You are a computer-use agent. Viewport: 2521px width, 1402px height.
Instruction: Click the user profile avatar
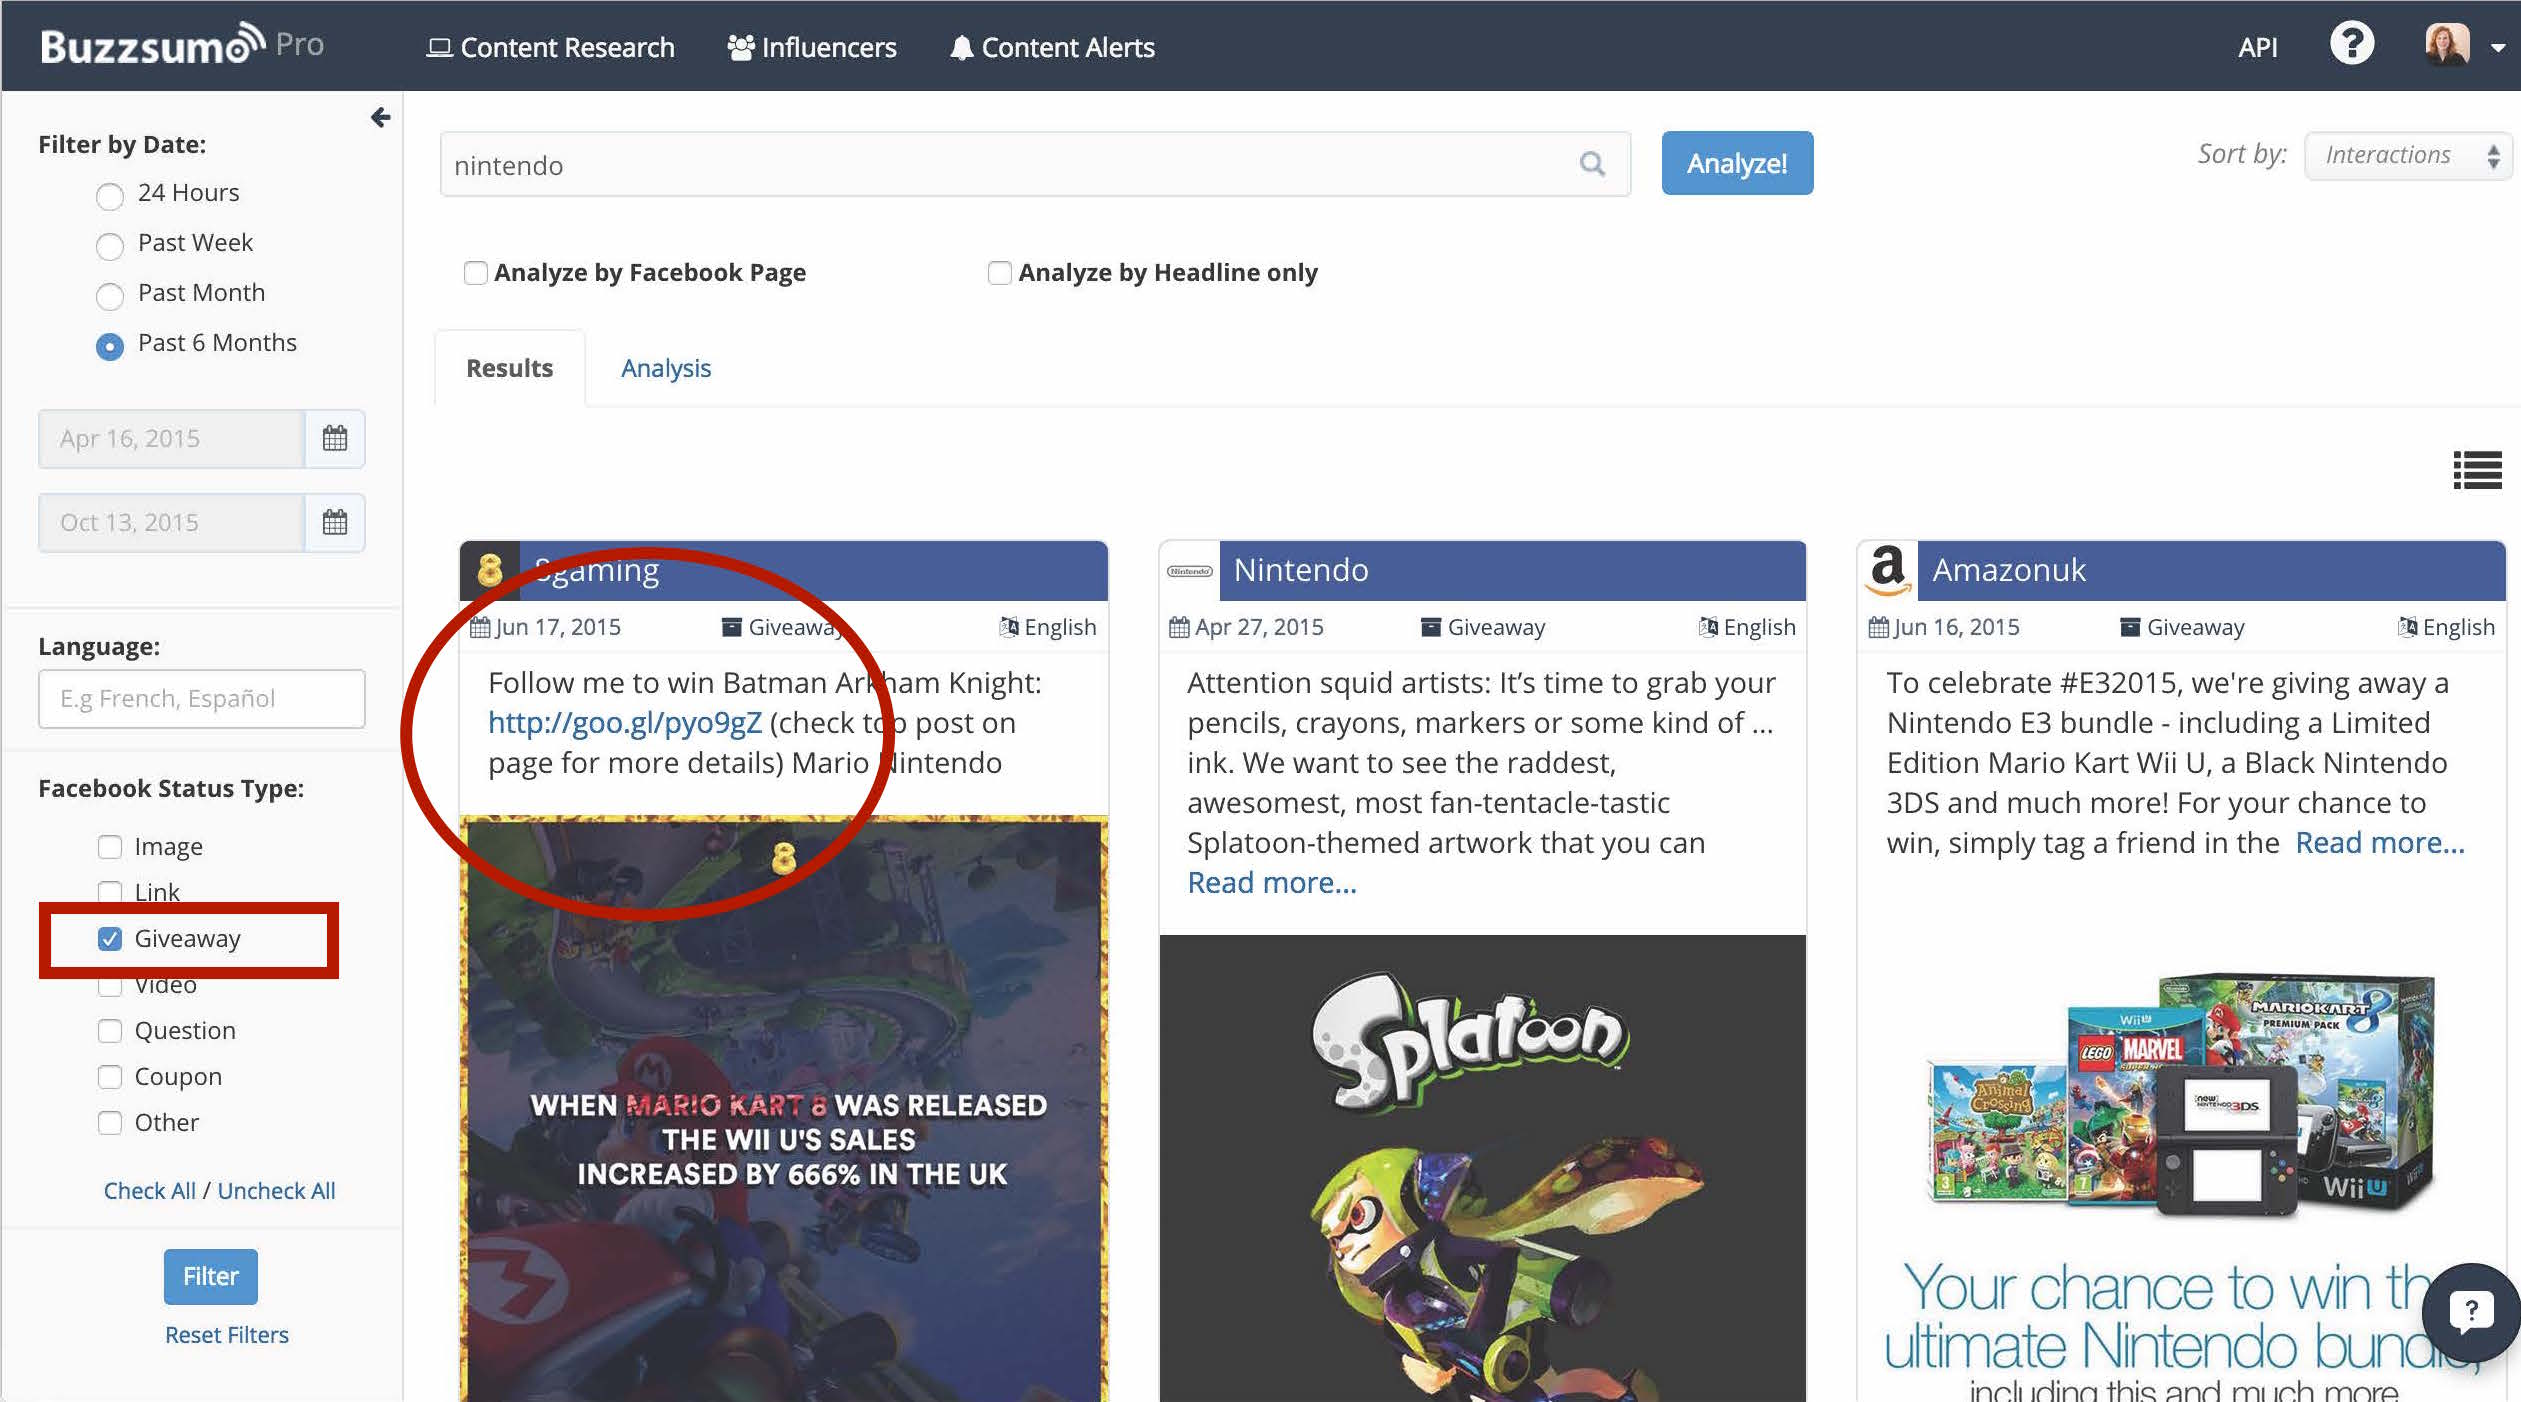point(2447,45)
